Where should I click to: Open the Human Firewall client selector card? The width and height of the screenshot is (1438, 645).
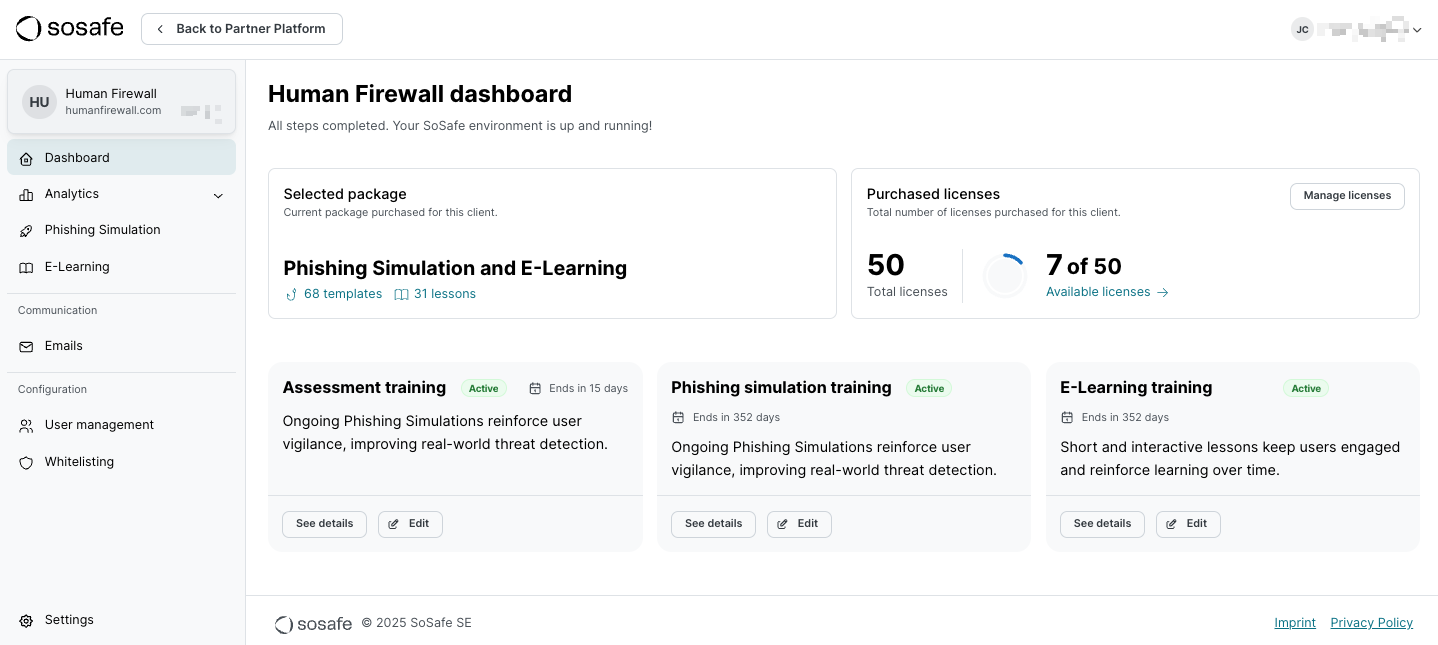point(121,102)
